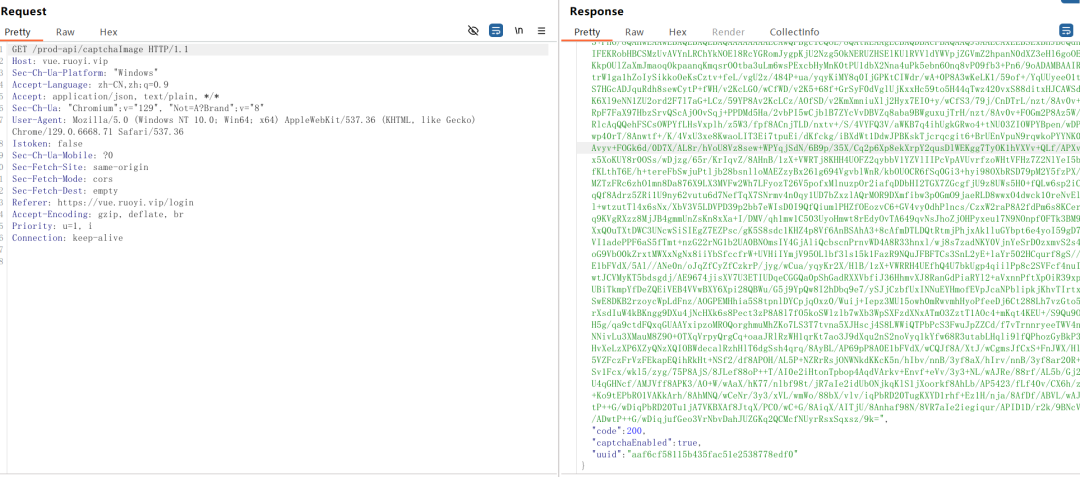
Task: Toggle word wrap icon in Request panel
Action: pyautogui.click(x=495, y=30)
